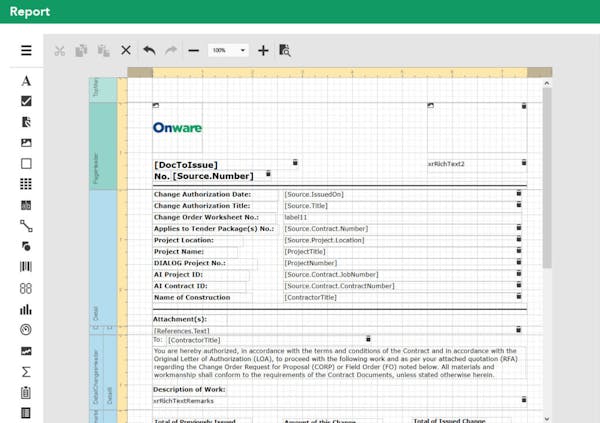The width and height of the screenshot is (600, 423).
Task: Select the Zip Code (88) control tool
Action: click(26, 288)
